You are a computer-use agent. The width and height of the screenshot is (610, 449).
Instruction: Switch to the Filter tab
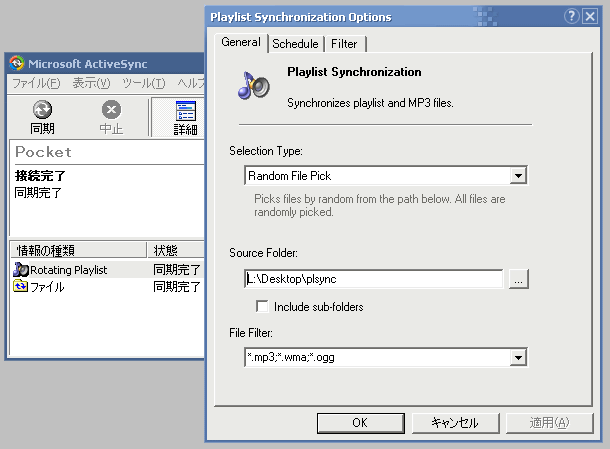tap(344, 44)
